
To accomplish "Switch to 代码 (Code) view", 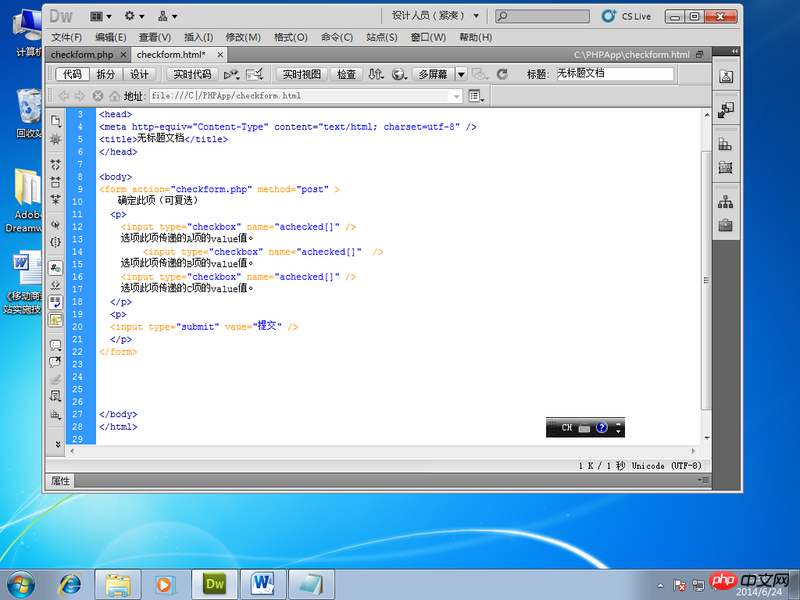I will [x=72, y=74].
